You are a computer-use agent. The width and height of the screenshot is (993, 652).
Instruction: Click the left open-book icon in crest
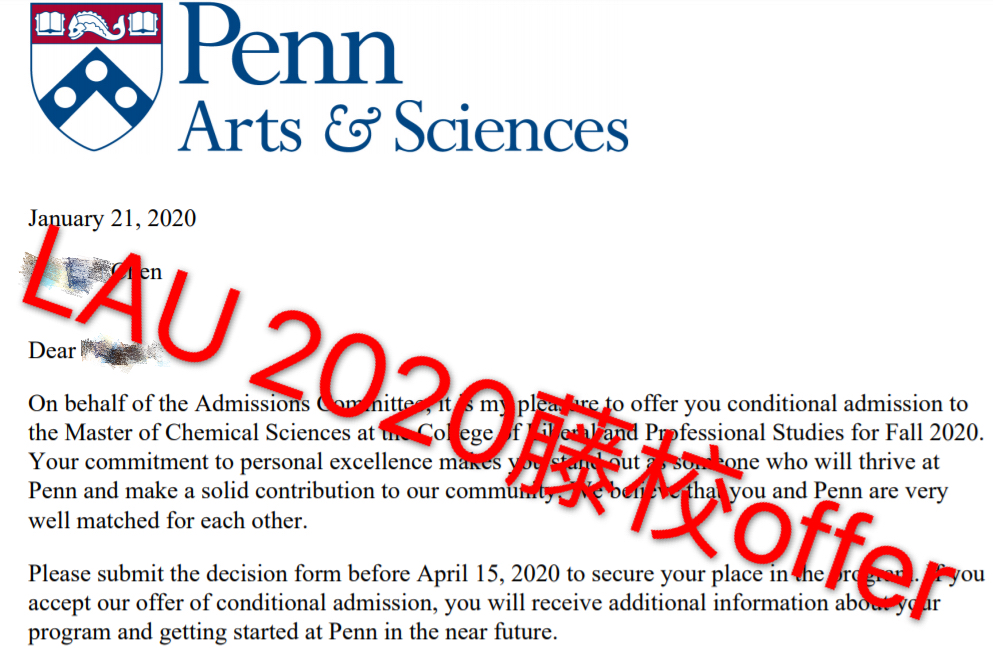[x=50, y=24]
